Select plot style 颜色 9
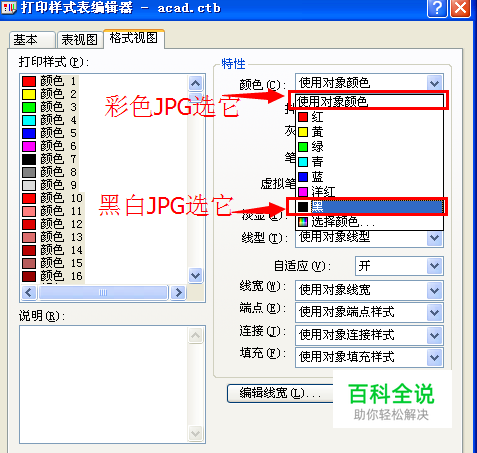This screenshot has height=453, width=477. (x=50, y=185)
